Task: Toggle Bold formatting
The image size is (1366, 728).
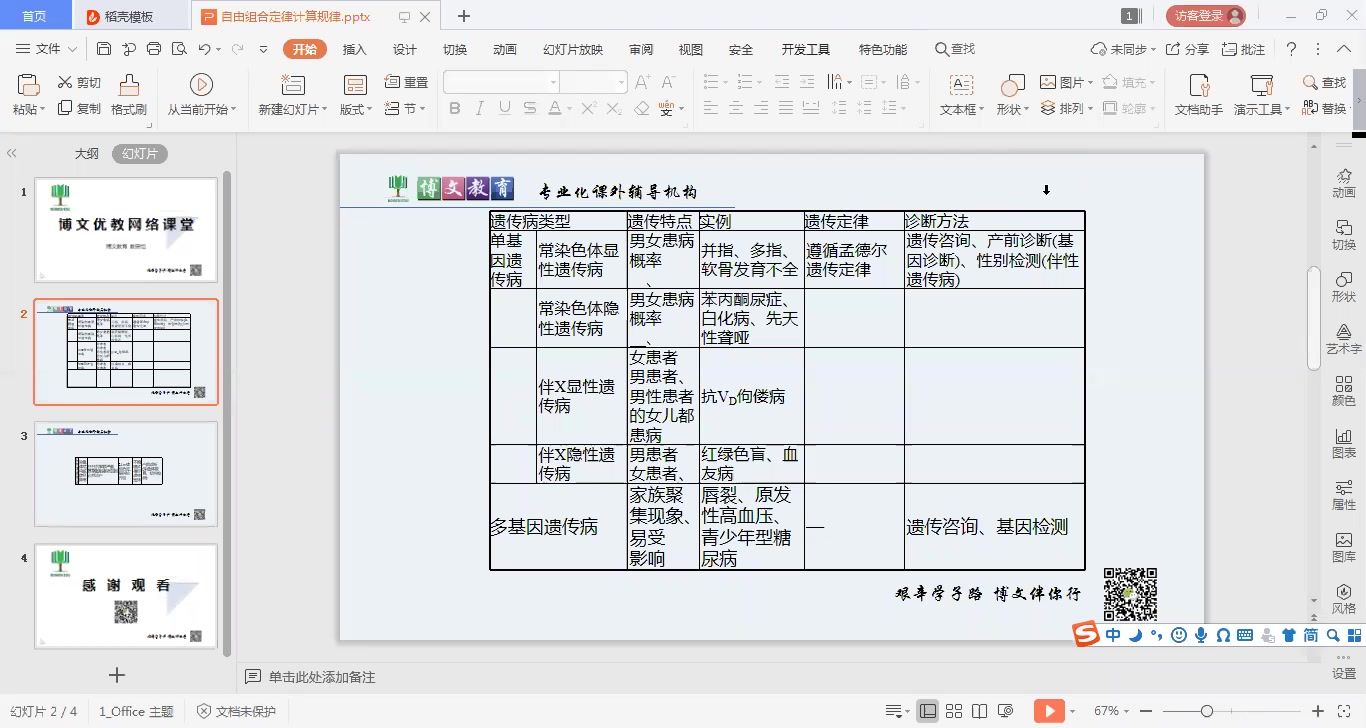Action: click(x=455, y=108)
